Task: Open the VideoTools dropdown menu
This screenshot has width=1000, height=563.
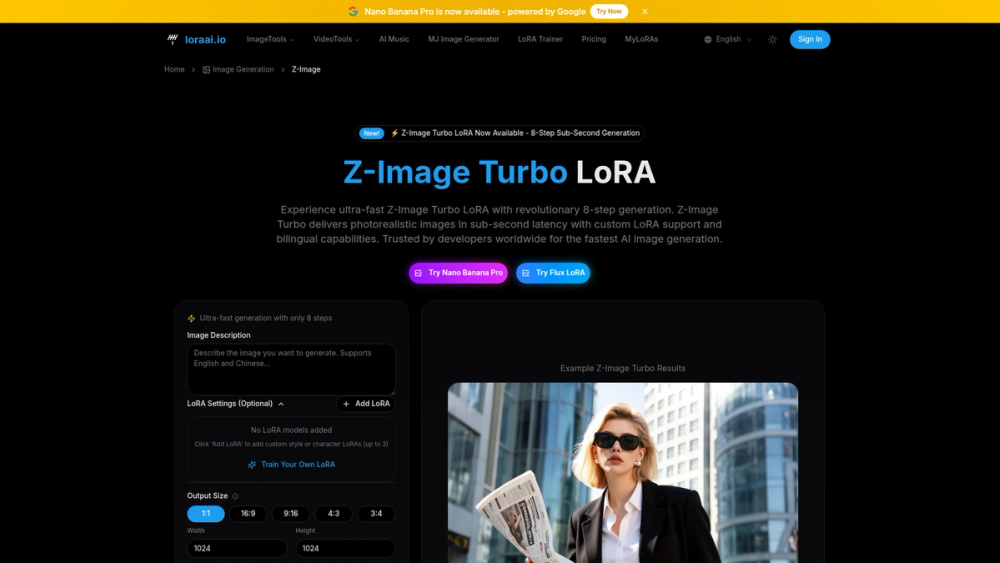Action: pos(336,40)
